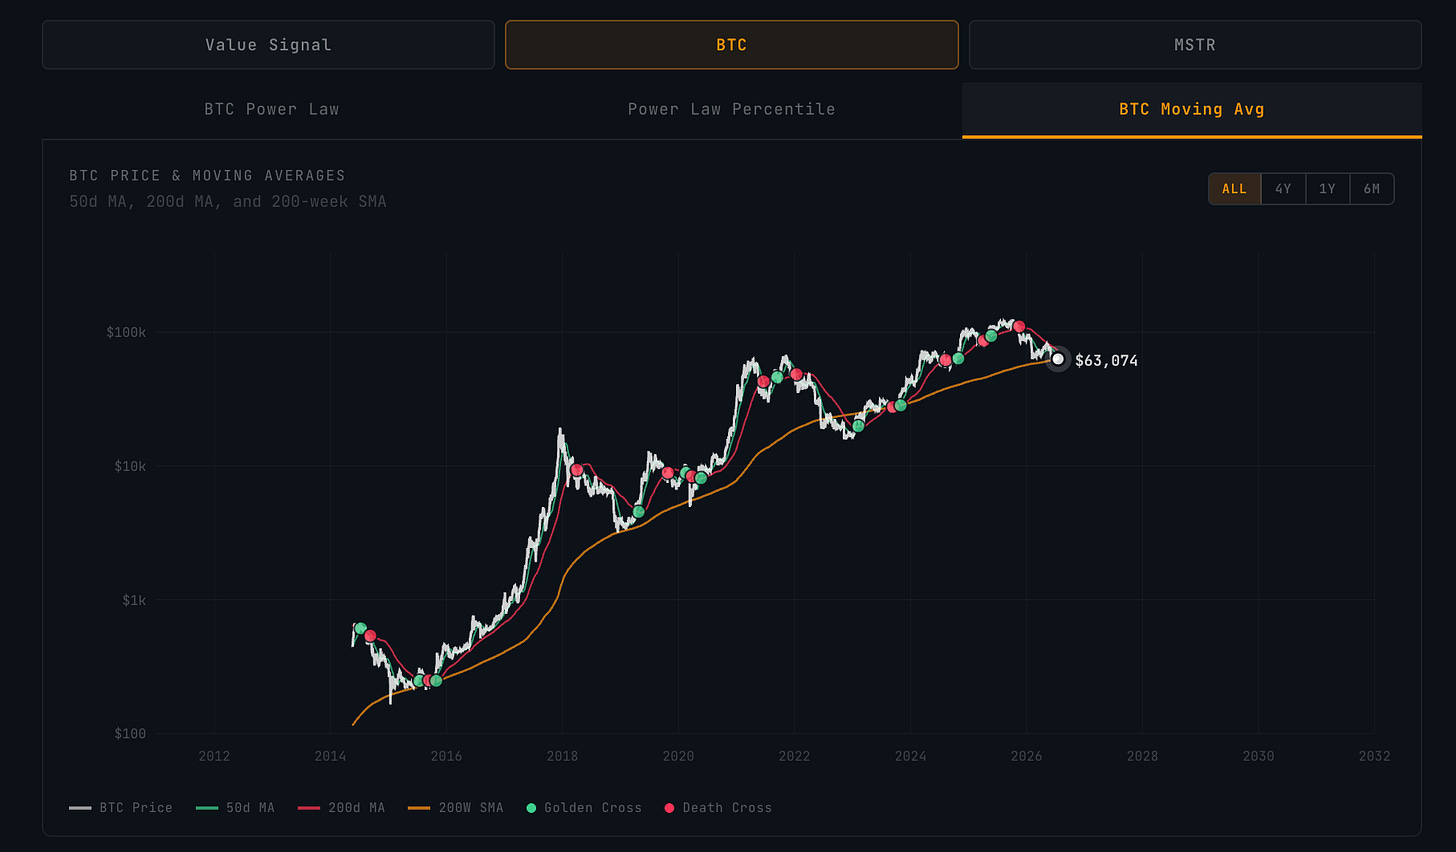Toggle the BTC Price legend entry
This screenshot has width=1456, height=852.
point(121,808)
